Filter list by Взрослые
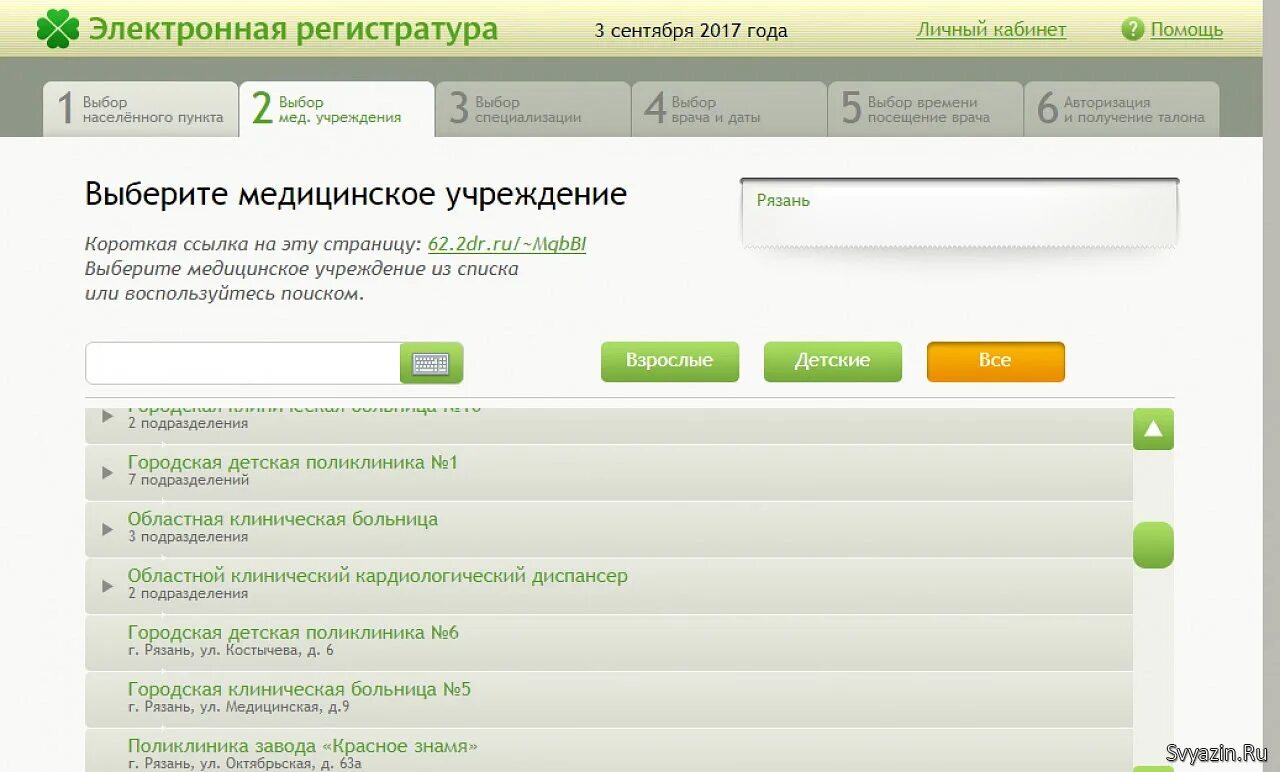Screen dimensions: 1280x772 670,361
